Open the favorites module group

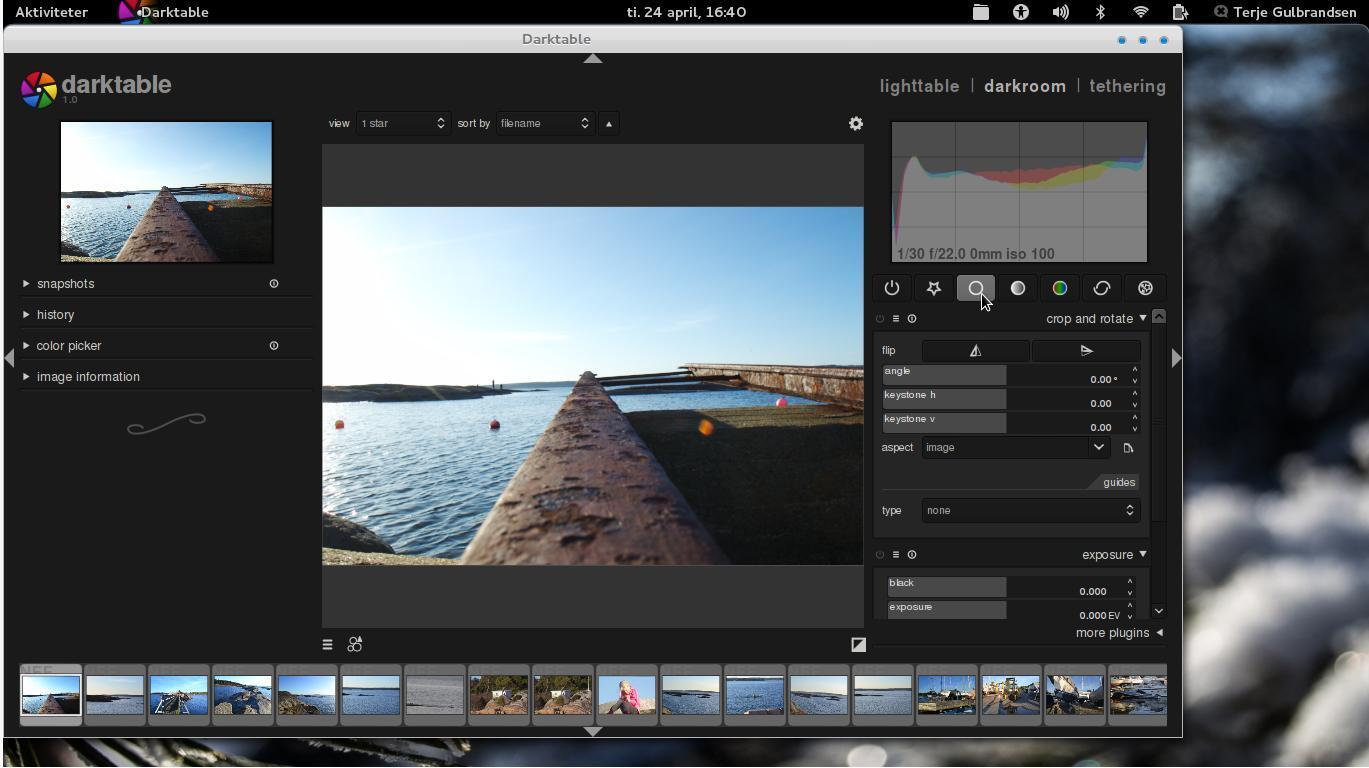[933, 288]
